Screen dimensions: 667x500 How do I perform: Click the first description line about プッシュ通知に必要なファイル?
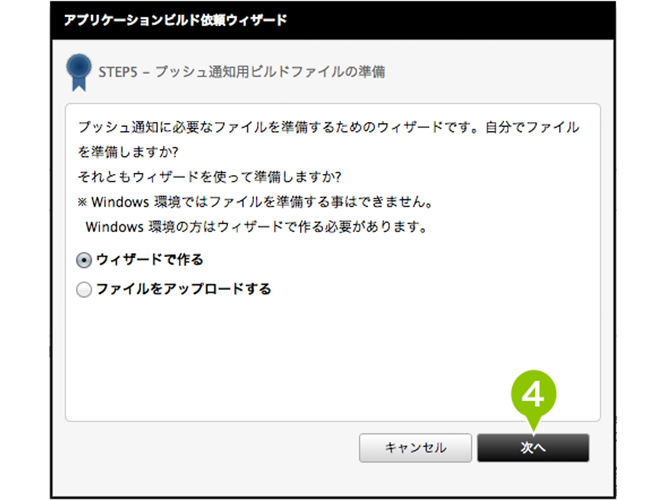point(328,127)
